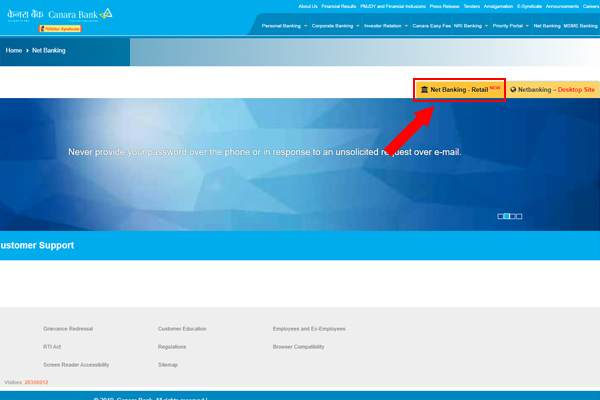The width and height of the screenshot is (600, 400).
Task: Open Grievance Redressal footer link
Action: (68, 329)
